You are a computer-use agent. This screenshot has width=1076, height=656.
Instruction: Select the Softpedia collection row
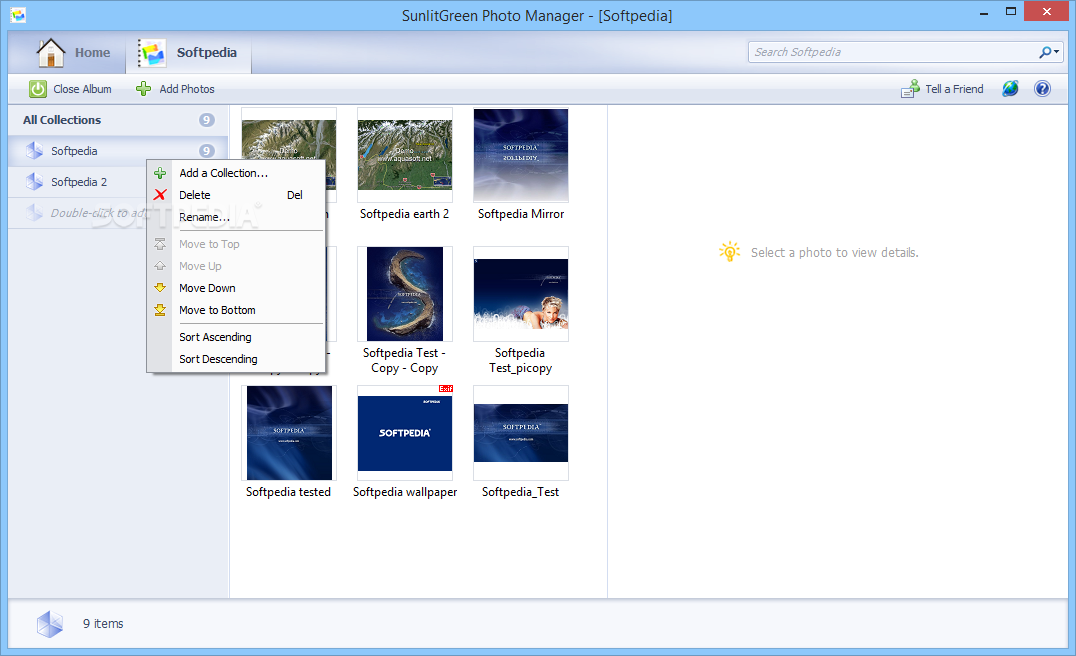pyautogui.click(x=118, y=151)
